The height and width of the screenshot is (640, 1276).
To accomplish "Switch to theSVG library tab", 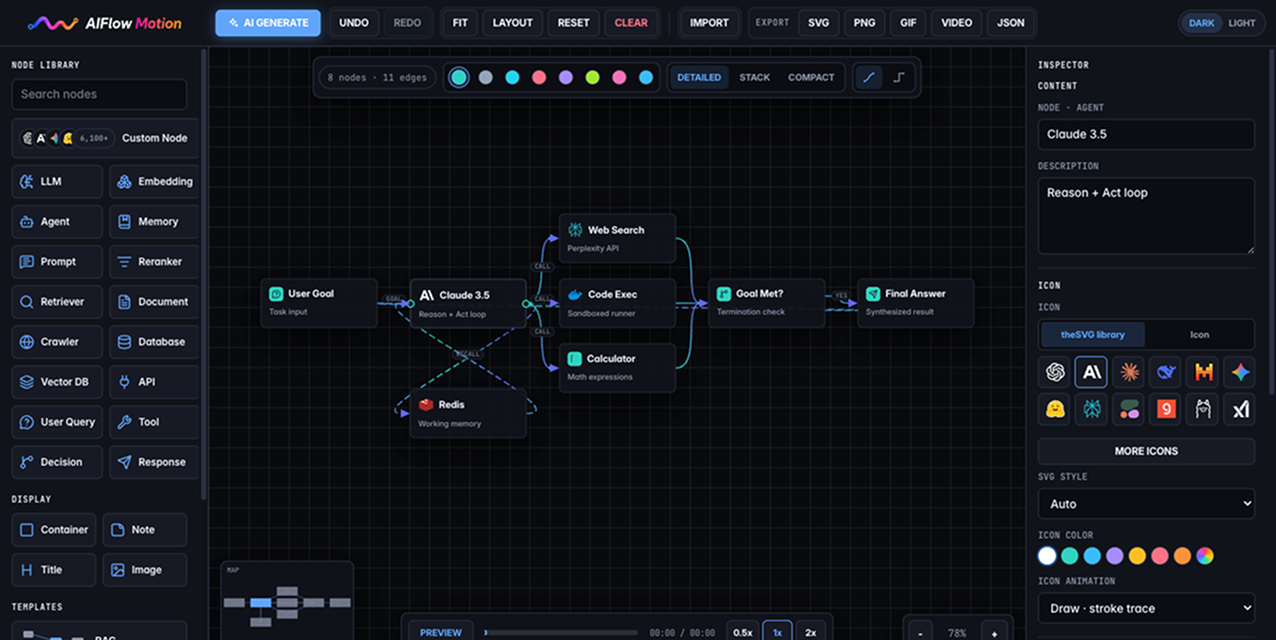I will (1092, 335).
